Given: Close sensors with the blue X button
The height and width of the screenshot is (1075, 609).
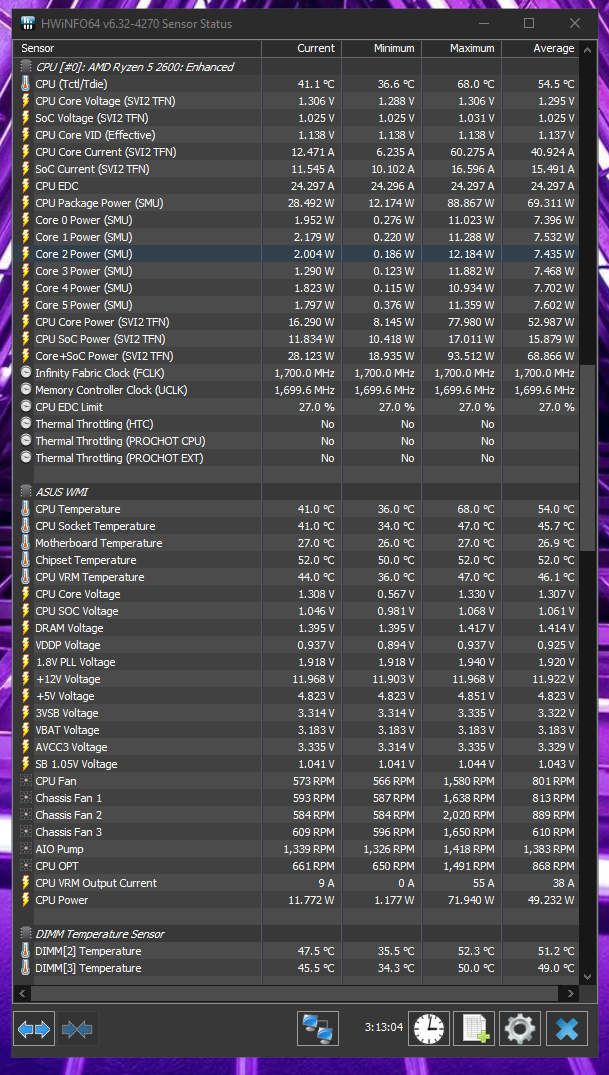Looking at the screenshot, I should [x=567, y=1029].
